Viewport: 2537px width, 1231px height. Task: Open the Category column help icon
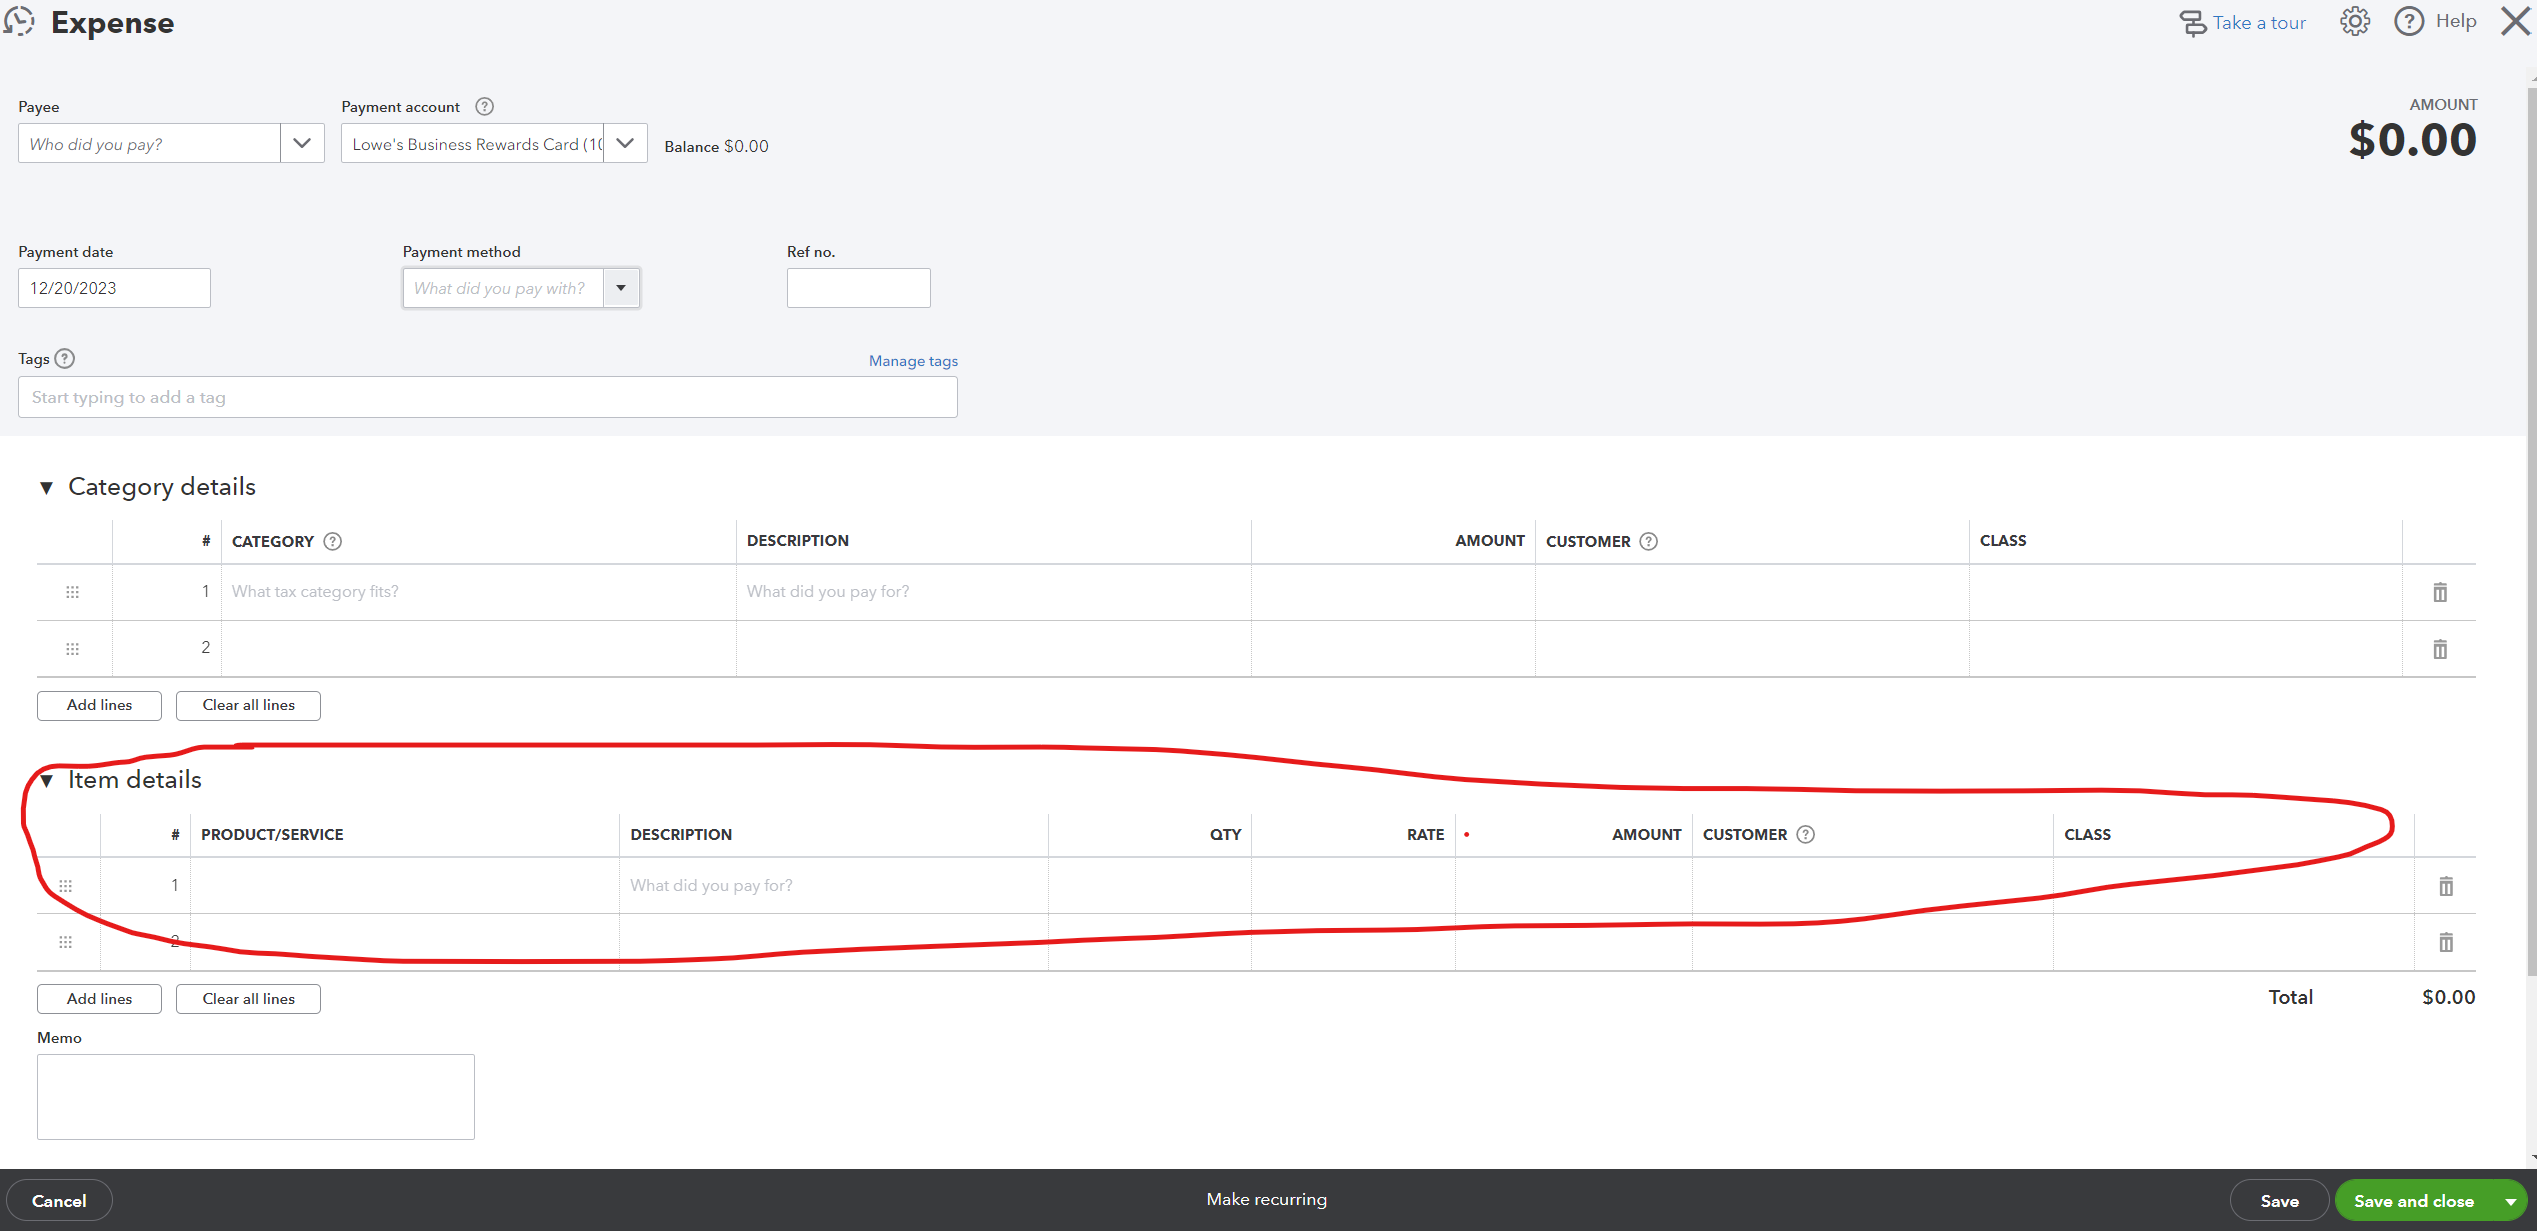[x=332, y=541]
